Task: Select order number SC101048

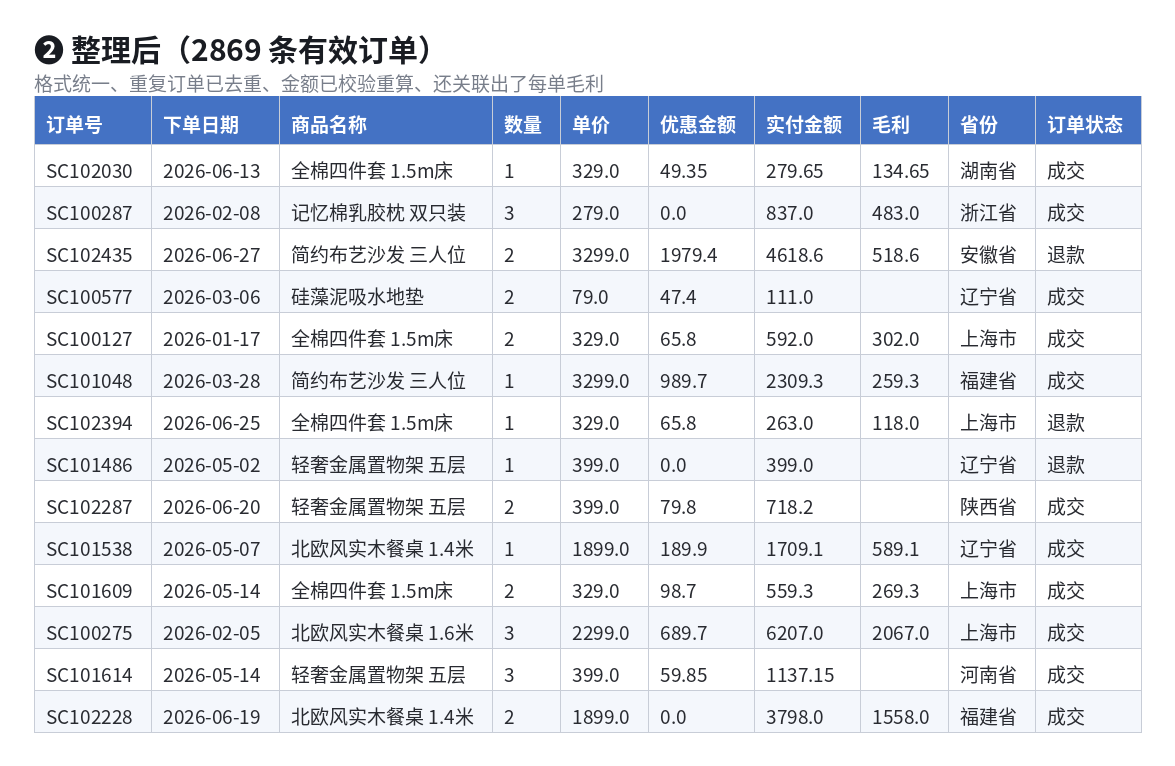Action: (89, 382)
